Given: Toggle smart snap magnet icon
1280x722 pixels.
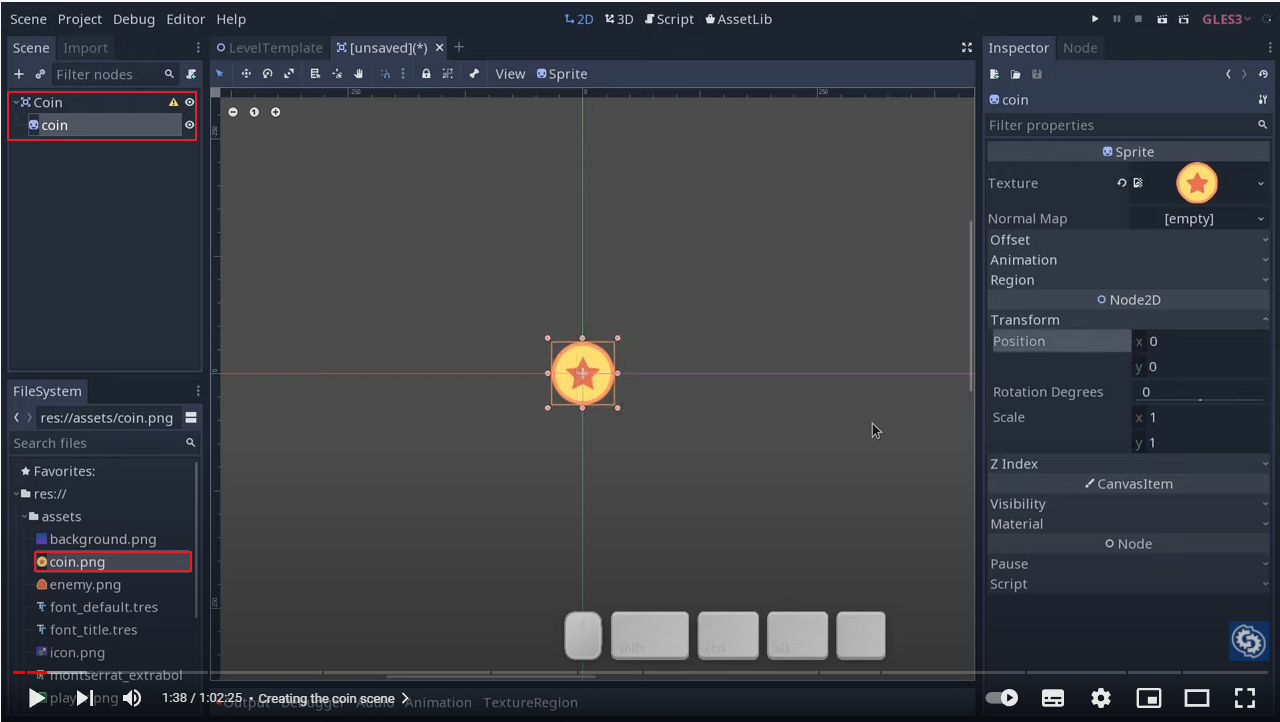Looking at the screenshot, I should tap(385, 73).
